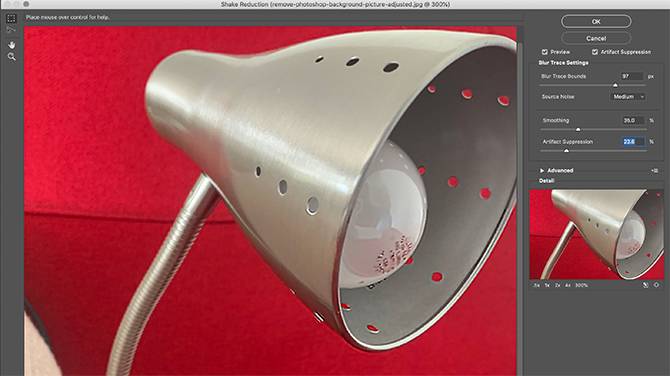This screenshot has width=670, height=376.
Task: Click the 300% loupe zoom value
Action: [x=581, y=285]
